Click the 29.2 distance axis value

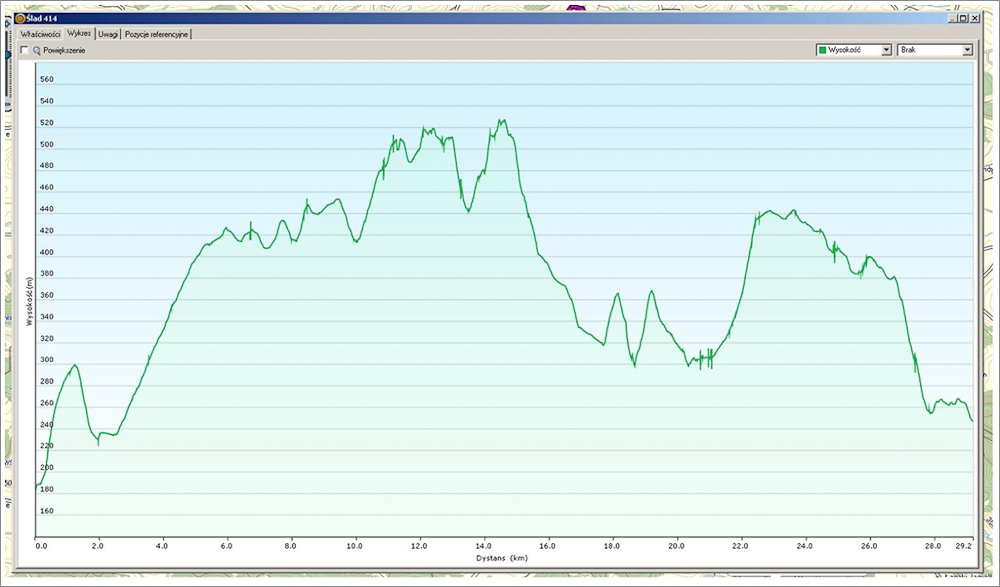964,546
